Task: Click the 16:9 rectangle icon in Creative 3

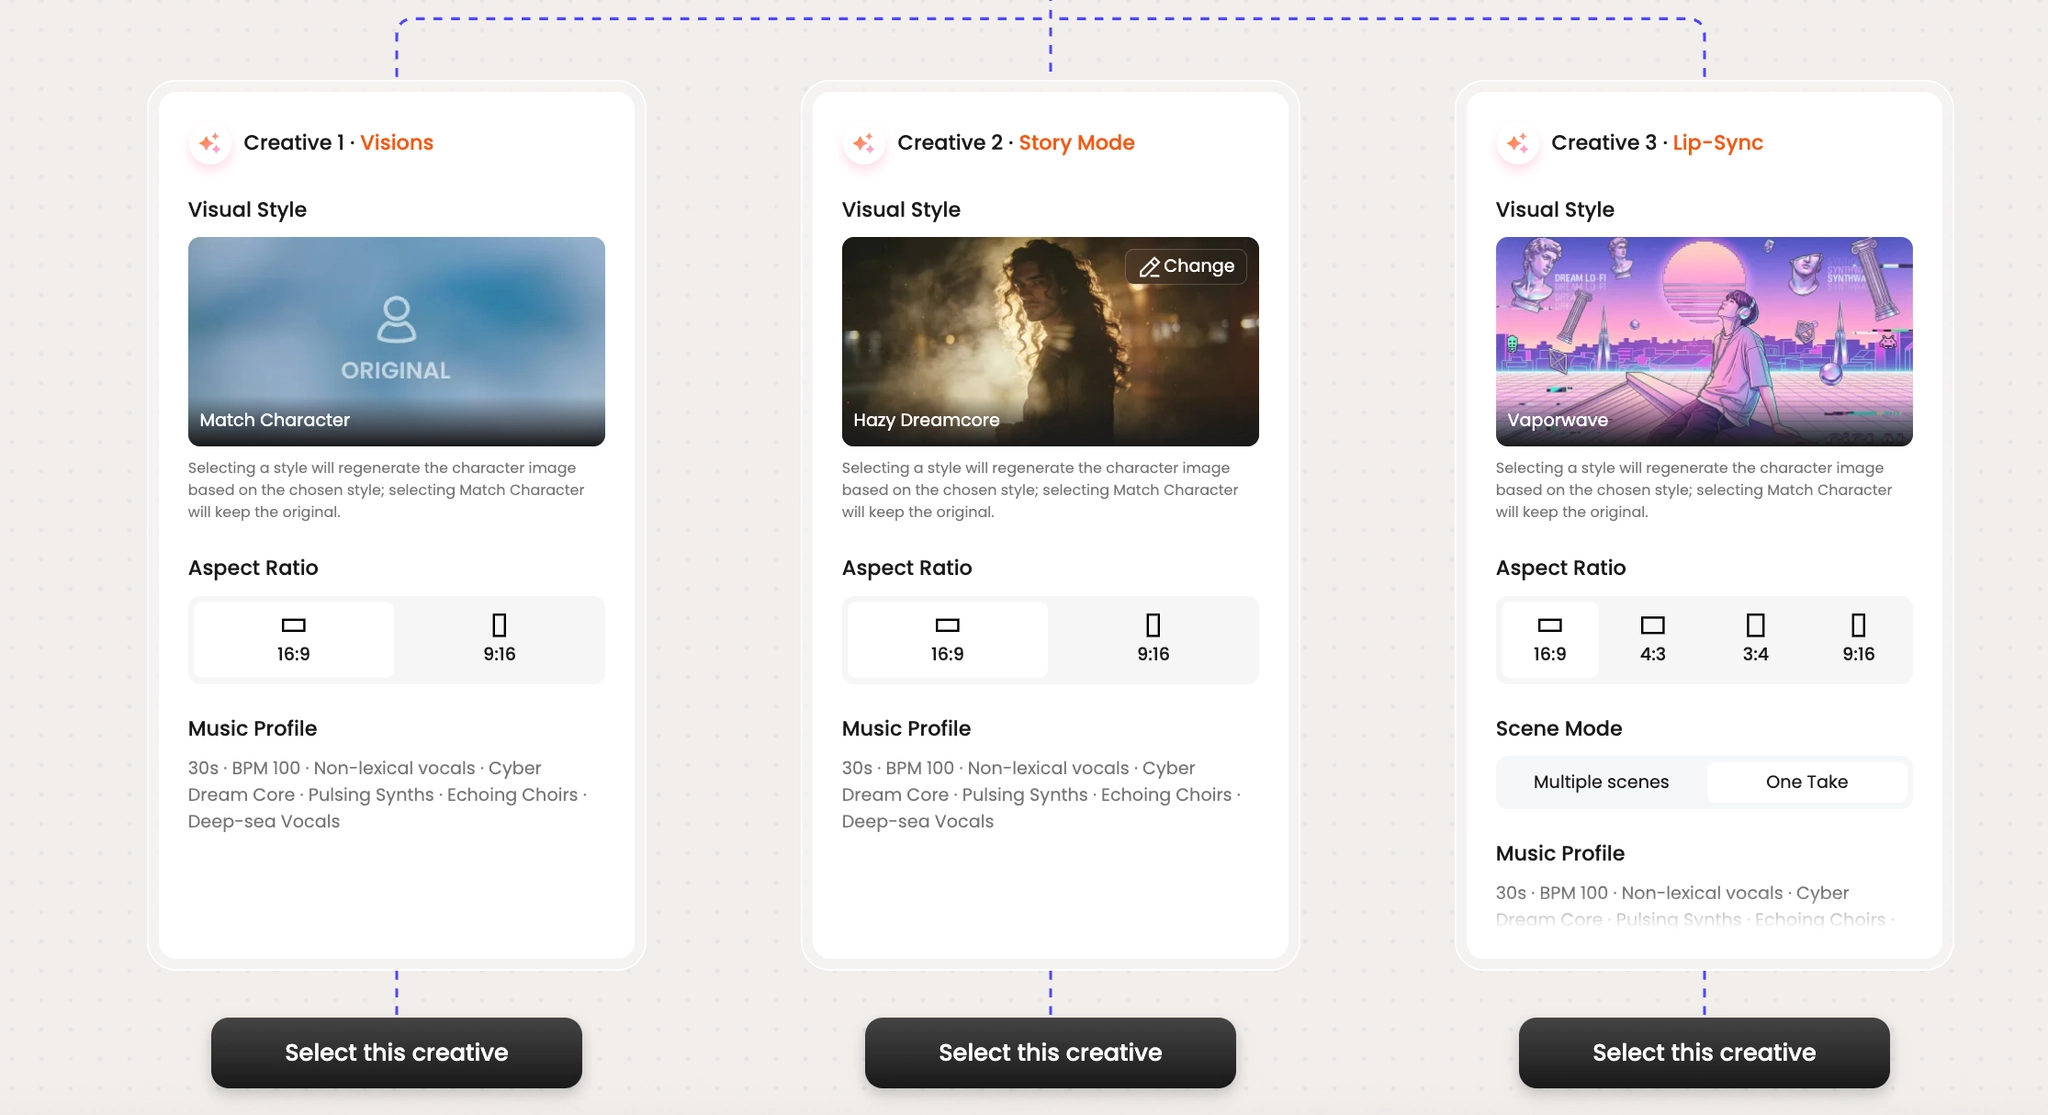Action: [1550, 625]
